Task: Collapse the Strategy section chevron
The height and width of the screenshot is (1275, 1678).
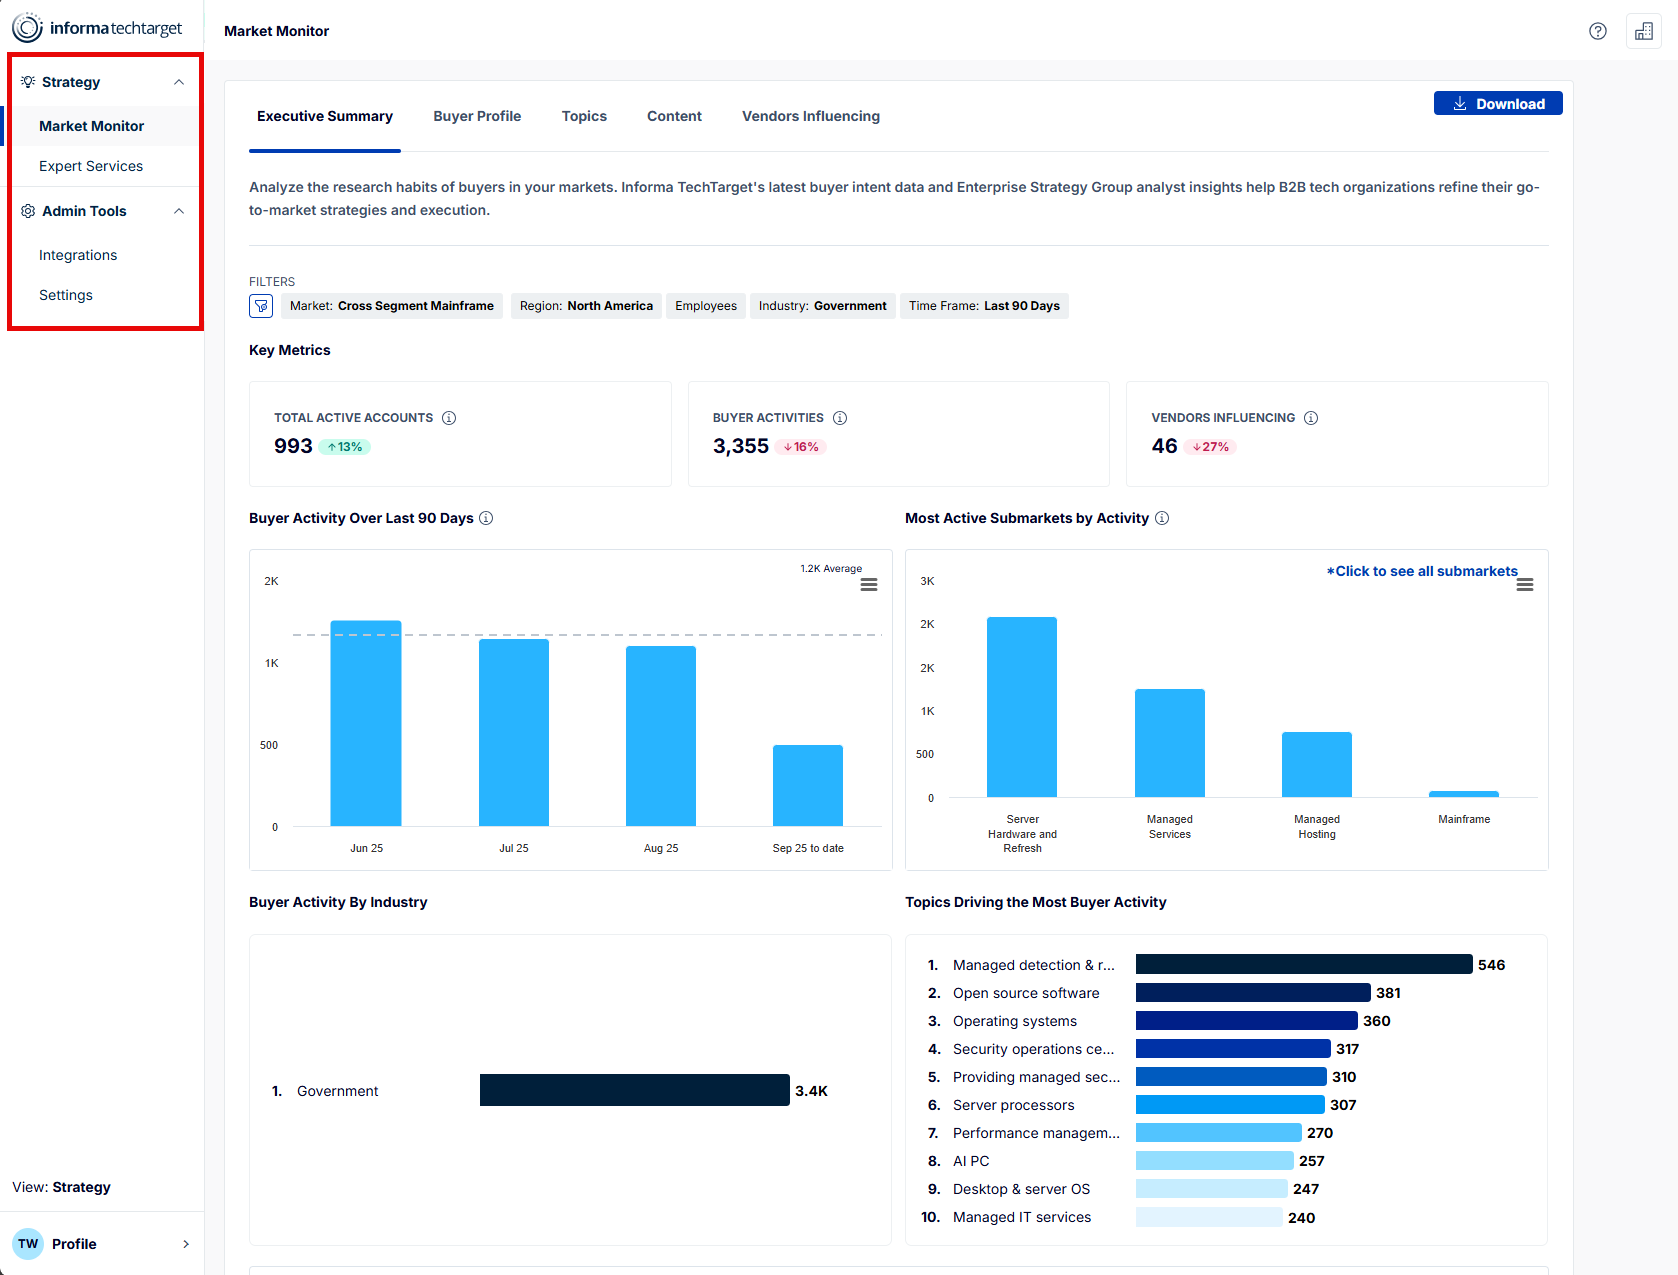Action: 179,82
